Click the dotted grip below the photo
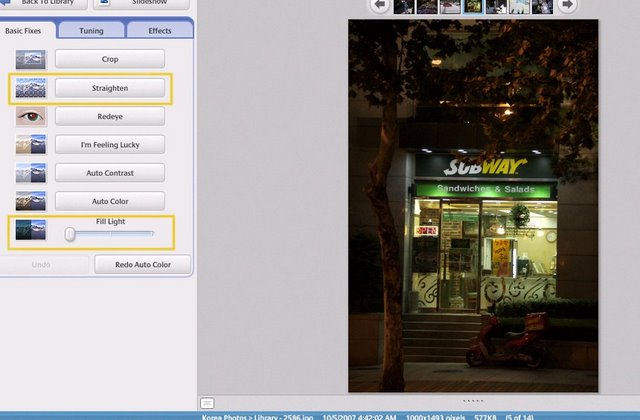This screenshot has height=420, width=640. [473, 401]
